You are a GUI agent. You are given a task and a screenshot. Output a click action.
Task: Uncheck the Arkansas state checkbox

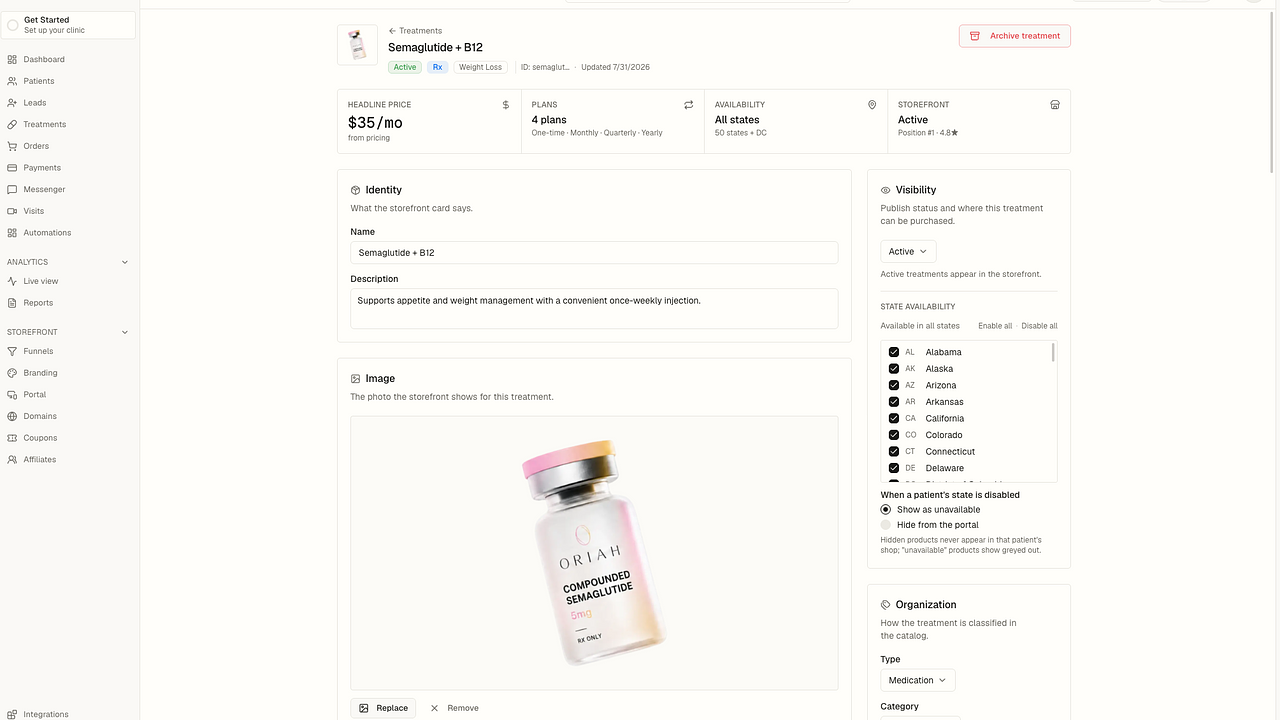tap(894, 402)
